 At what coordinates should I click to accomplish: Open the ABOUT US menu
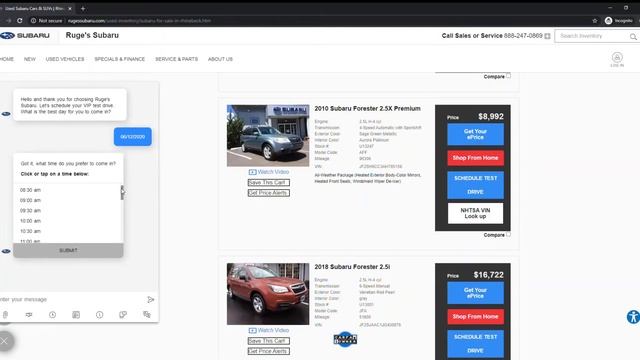tap(220, 59)
